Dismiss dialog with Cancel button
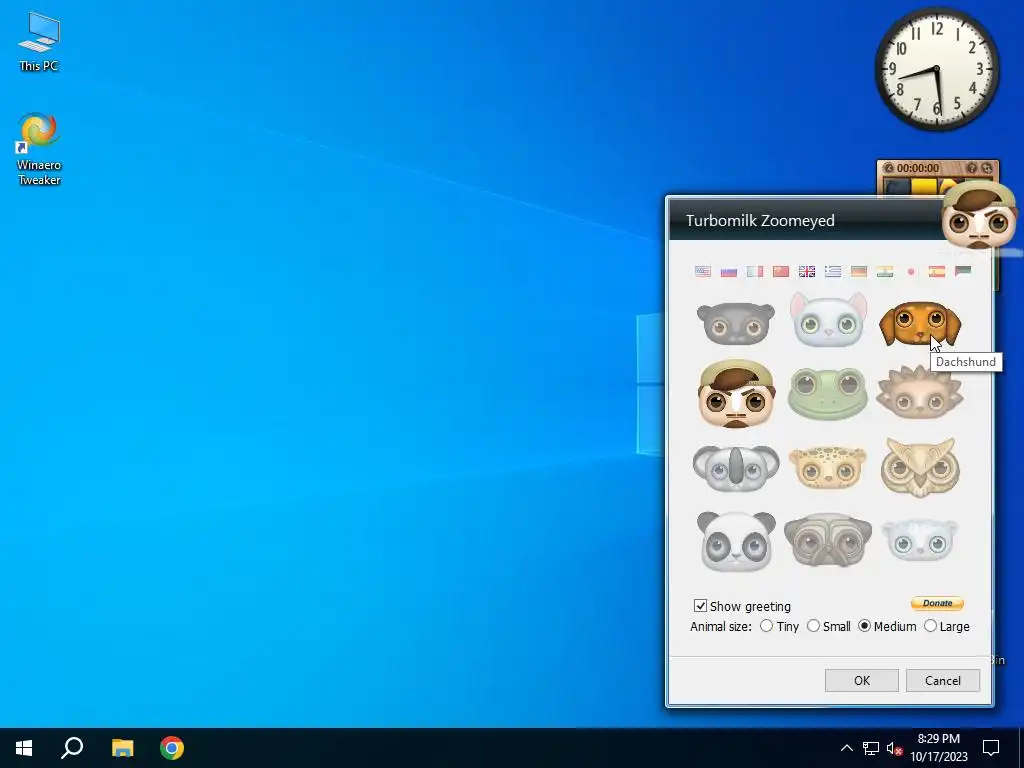 click(x=942, y=680)
